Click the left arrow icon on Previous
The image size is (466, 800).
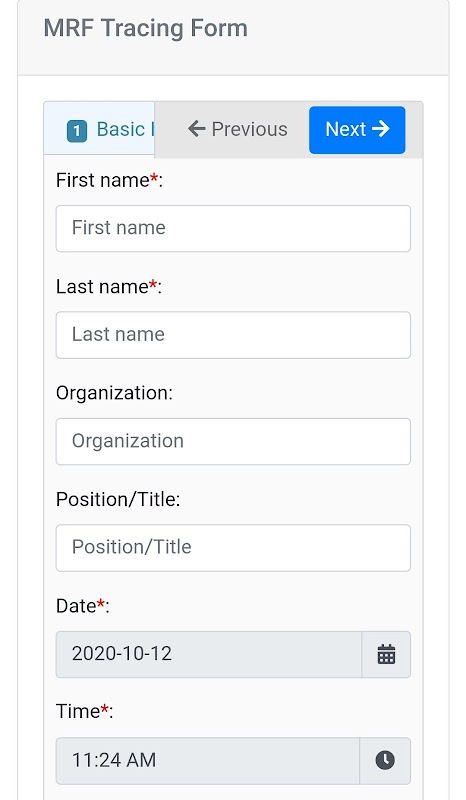coord(197,129)
